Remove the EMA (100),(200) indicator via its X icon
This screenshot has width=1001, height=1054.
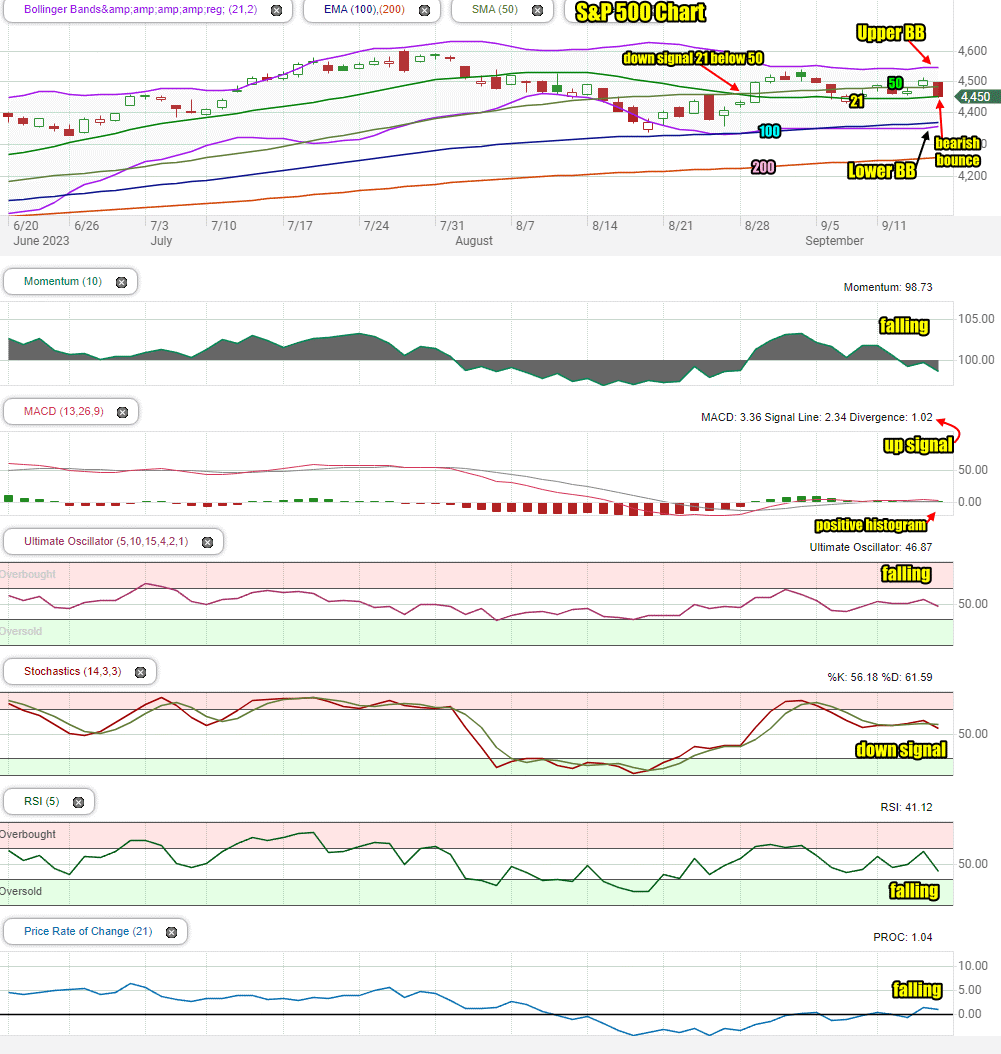click(x=424, y=10)
